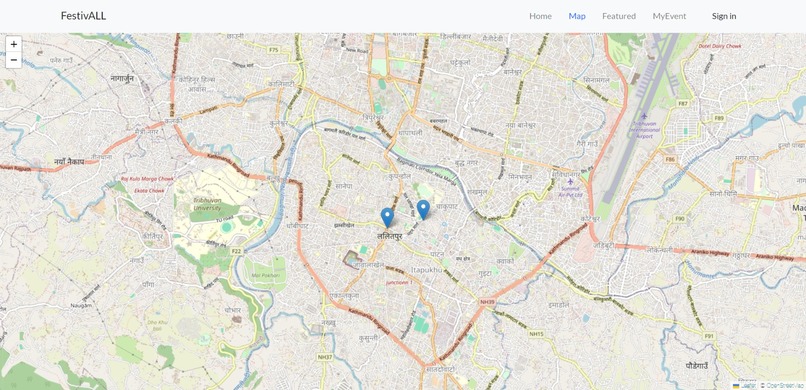Viewport: 806px width, 390px height.
Task: Click the F87 road shield
Action: click(683, 104)
